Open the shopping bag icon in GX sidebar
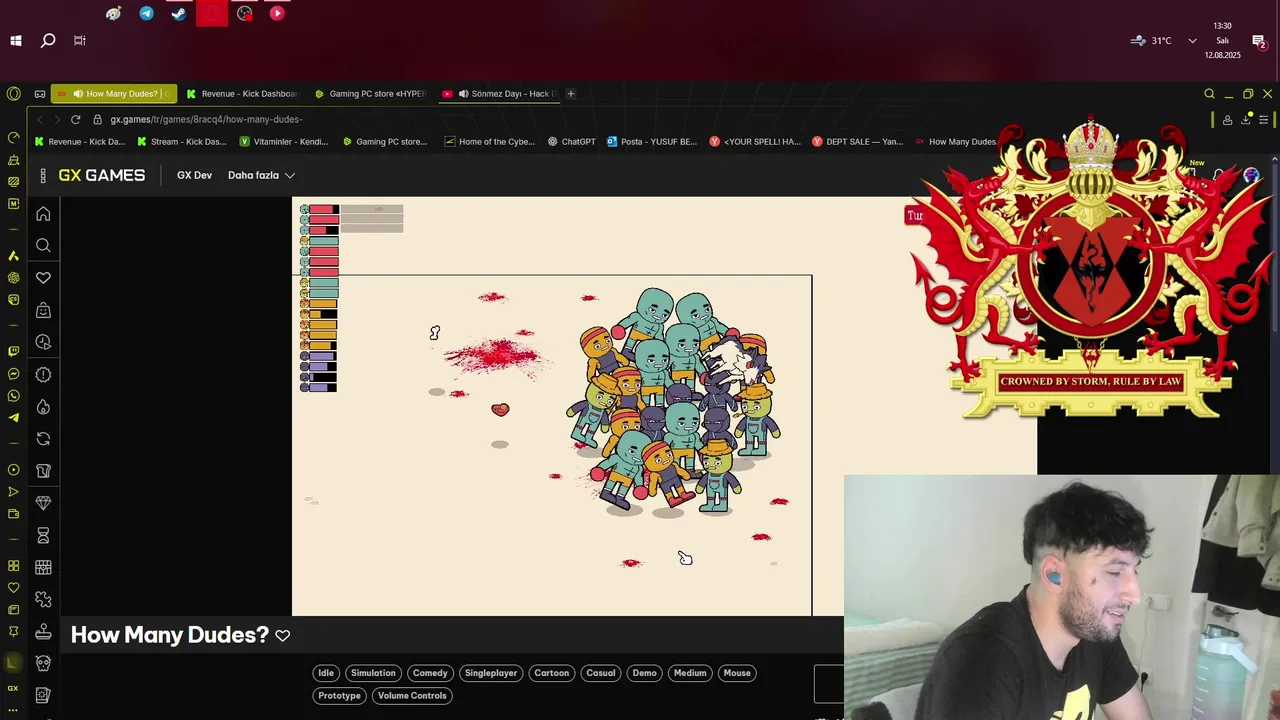The image size is (1280, 720). 43,310
